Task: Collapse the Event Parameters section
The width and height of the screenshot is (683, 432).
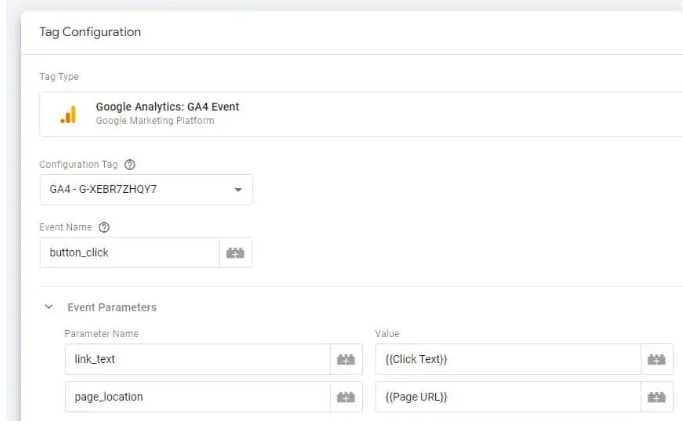Action: coord(49,307)
